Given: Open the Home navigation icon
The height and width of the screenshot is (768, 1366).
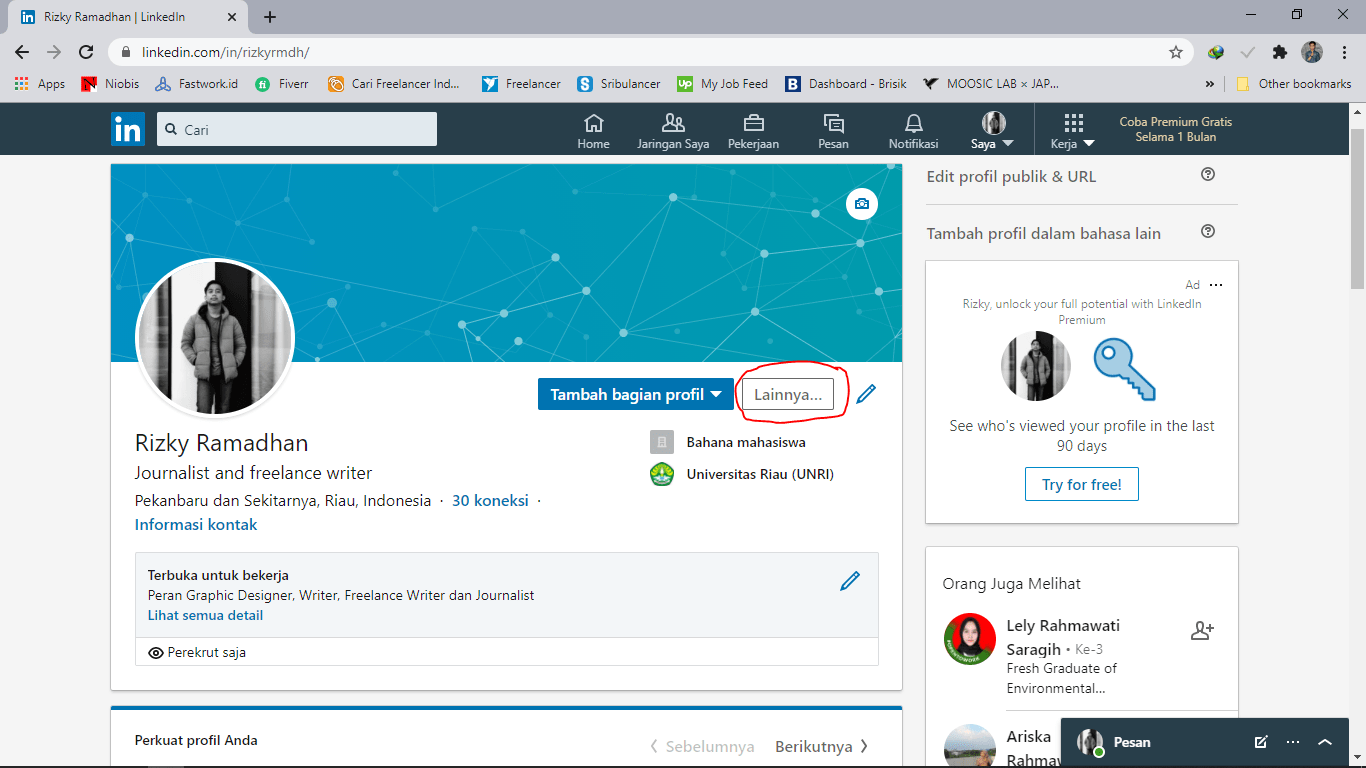Looking at the screenshot, I should pos(593,131).
